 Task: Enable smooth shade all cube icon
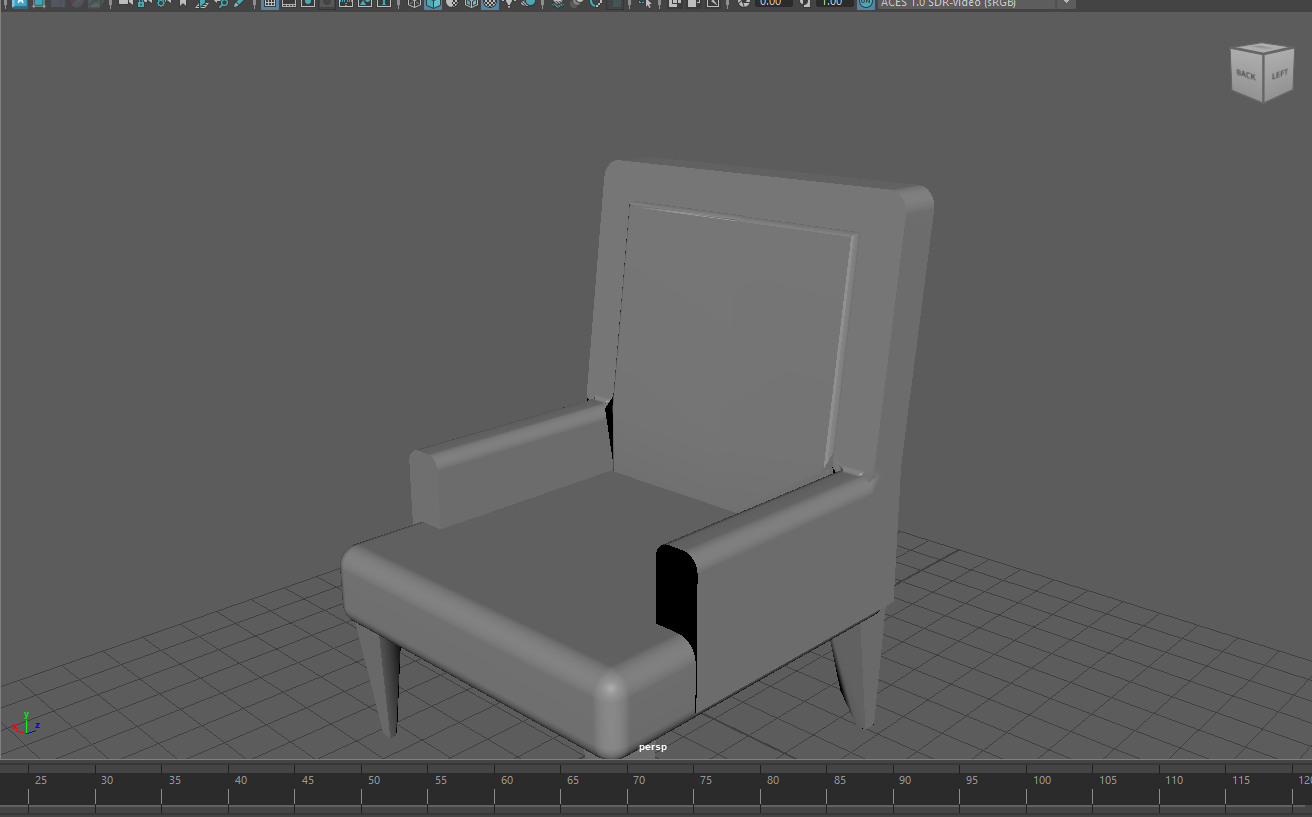point(433,4)
